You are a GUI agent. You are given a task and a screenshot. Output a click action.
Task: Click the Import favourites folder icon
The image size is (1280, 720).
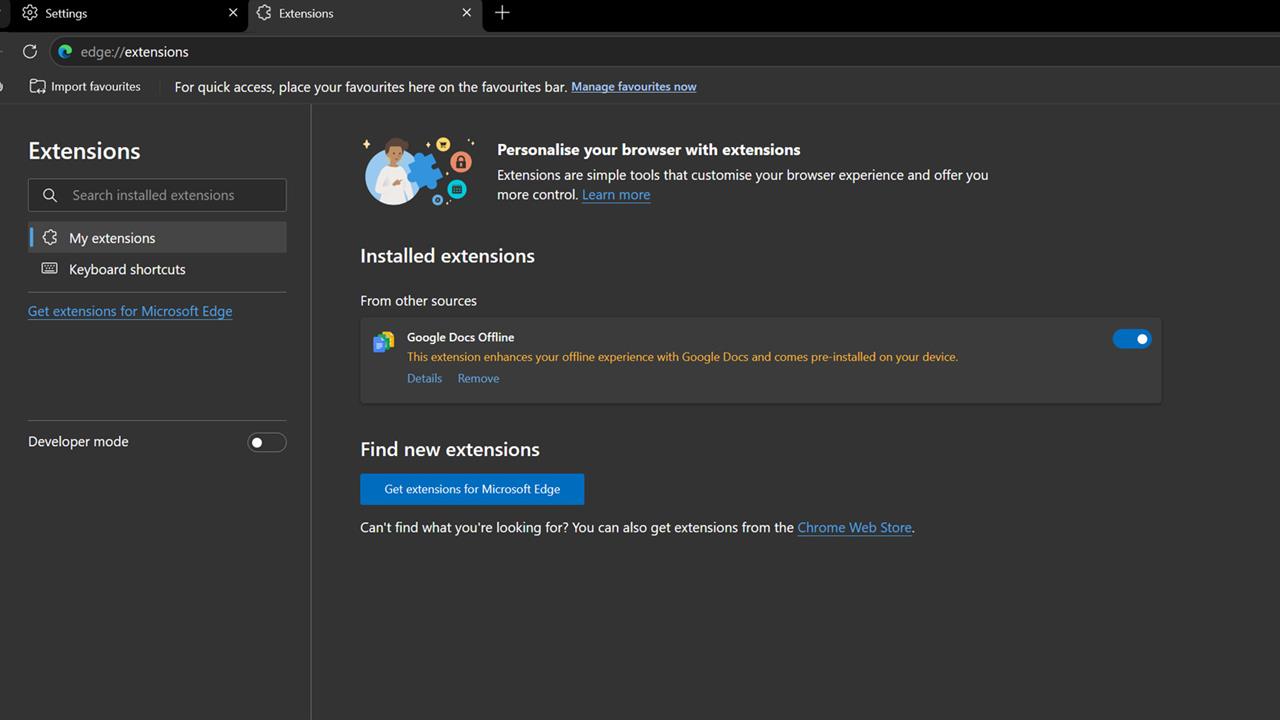38,87
